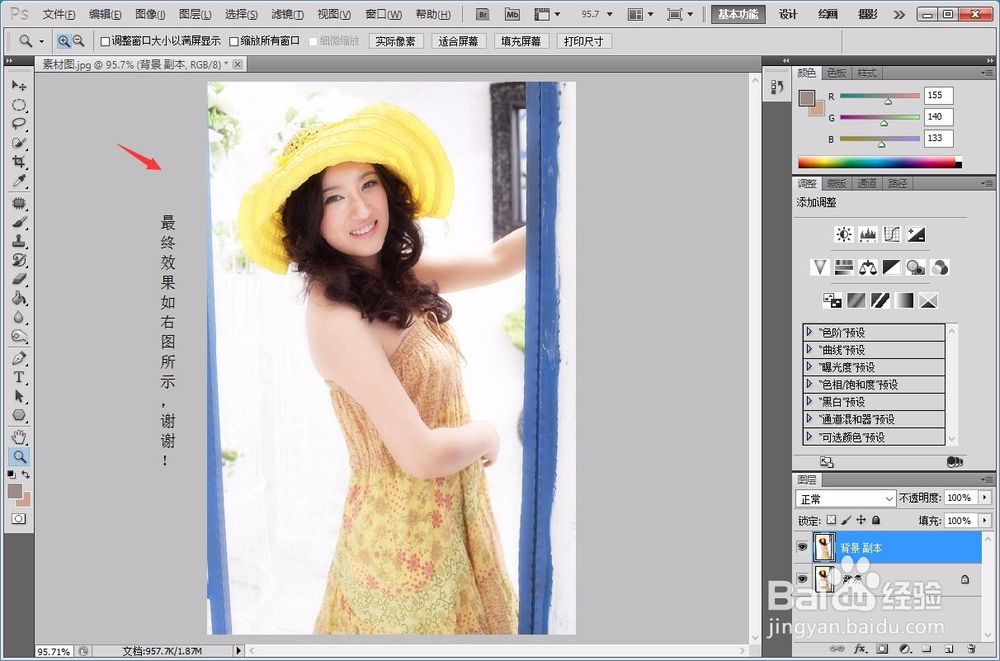This screenshot has height=661, width=1000.
Task: Add a Brightness/Contrast adjustment
Action: pos(844,234)
